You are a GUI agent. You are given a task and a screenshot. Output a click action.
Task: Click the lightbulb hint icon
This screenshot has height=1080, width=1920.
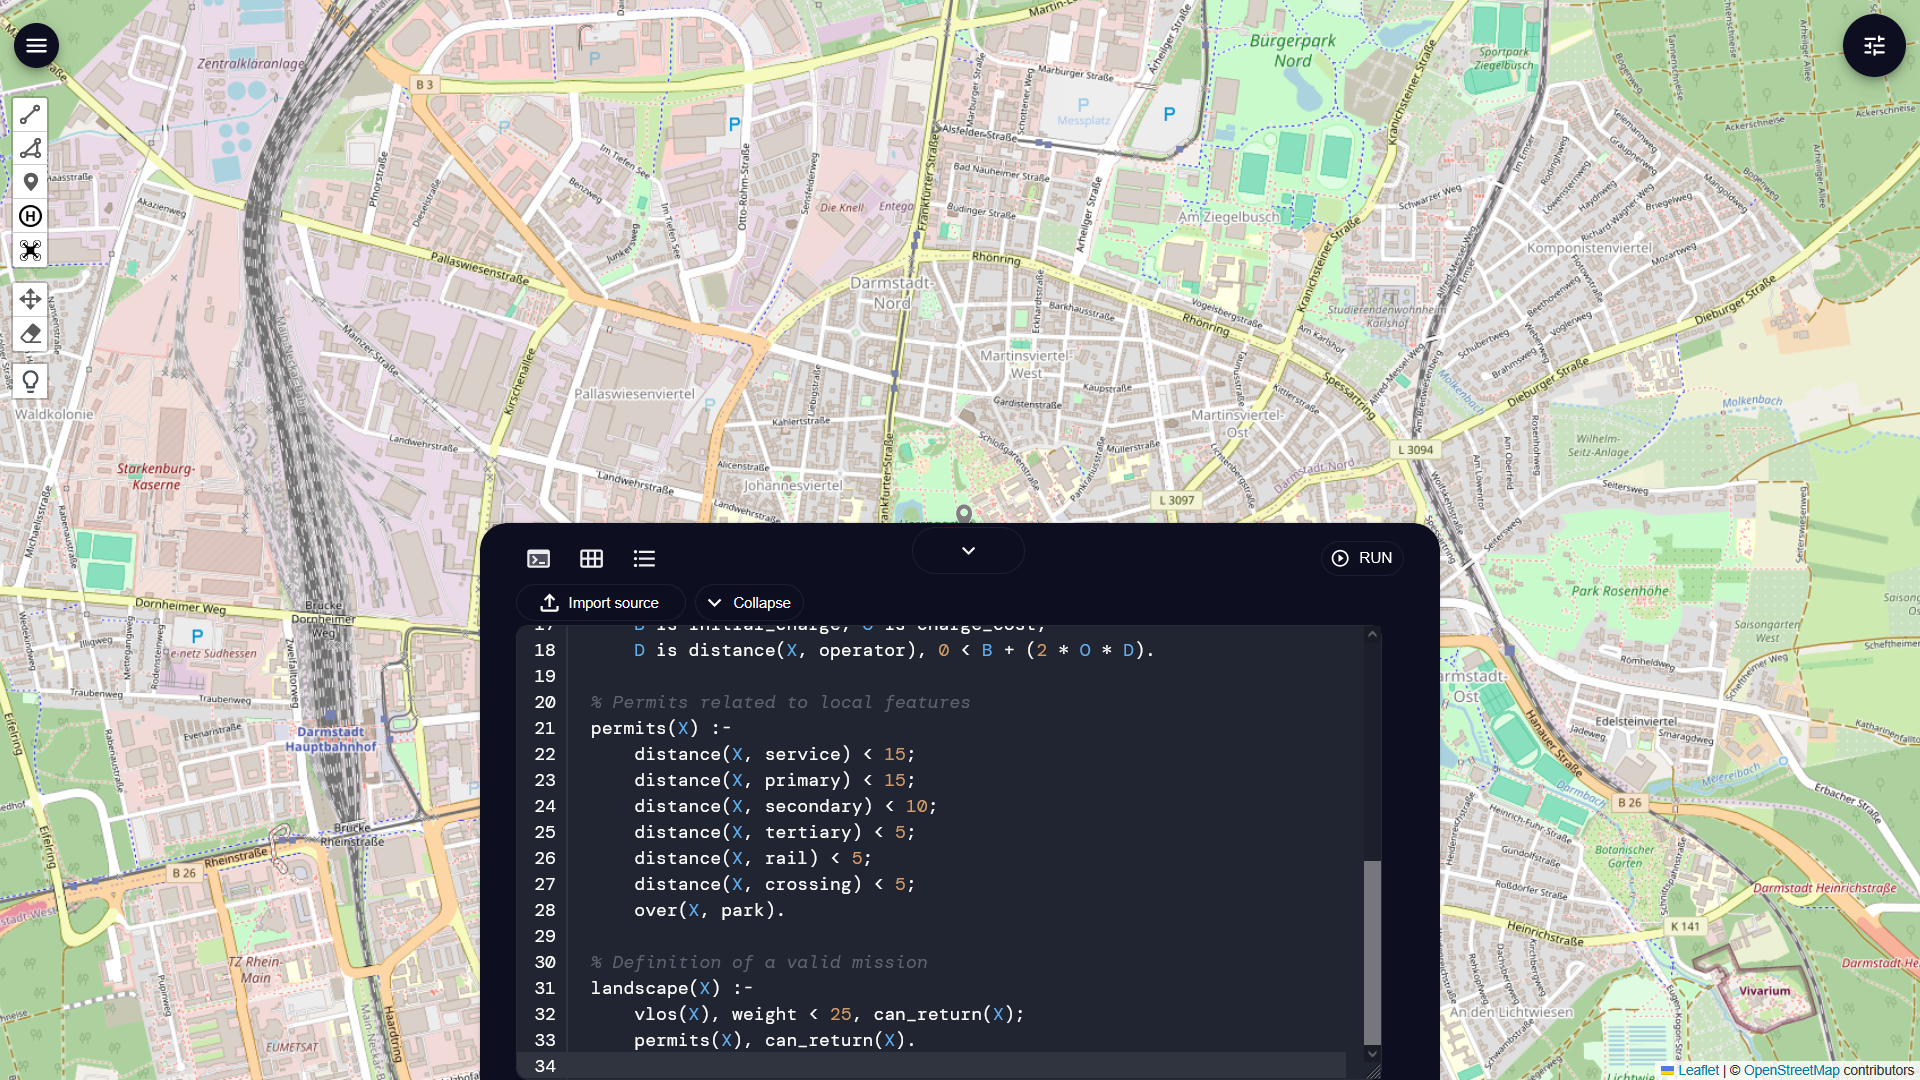tap(30, 381)
